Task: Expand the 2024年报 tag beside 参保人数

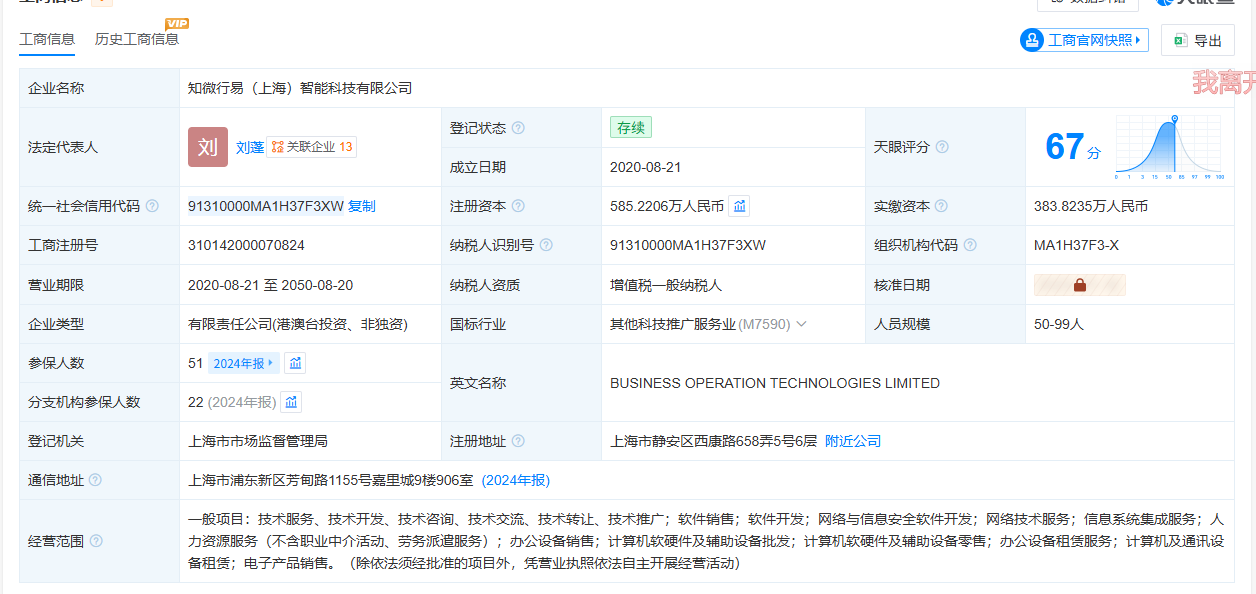Action: pos(244,363)
